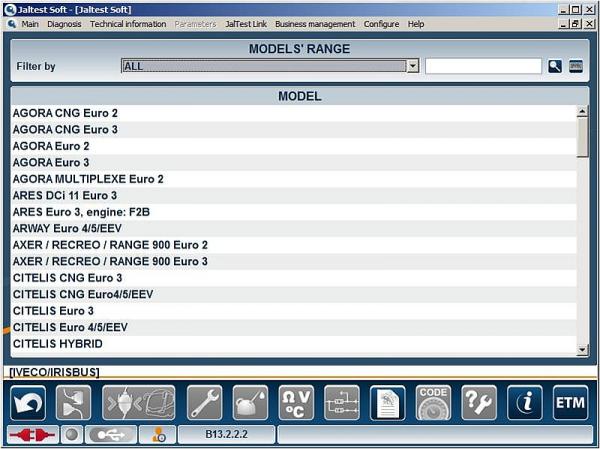This screenshot has height=449, width=600.
Task: Select model AGORA Euro 3
Action: point(294,163)
